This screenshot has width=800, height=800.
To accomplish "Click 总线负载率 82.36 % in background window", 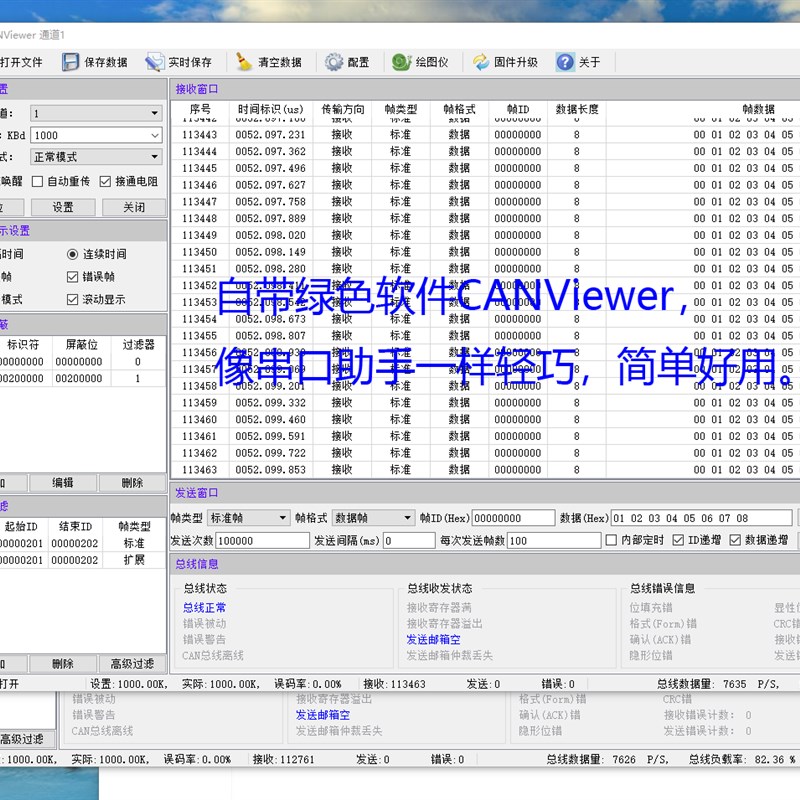I will coord(742,760).
